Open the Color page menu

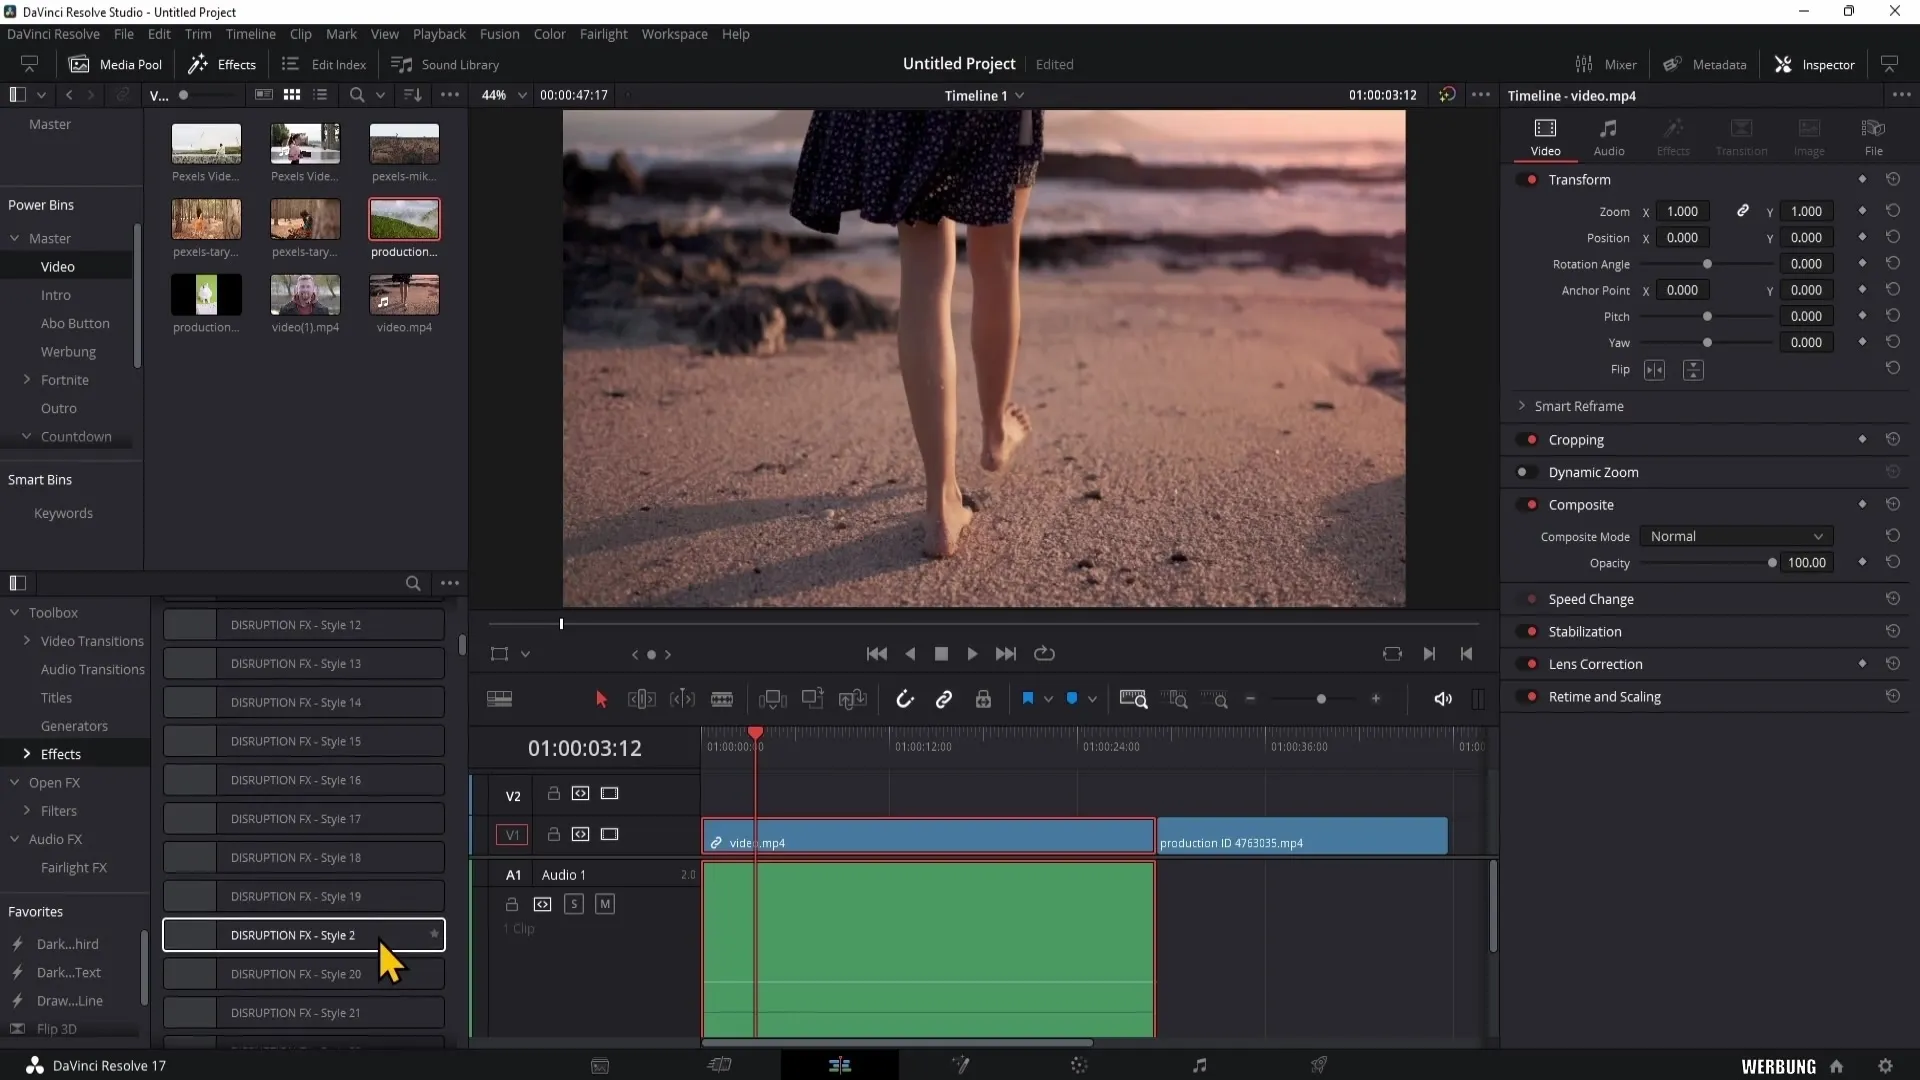coord(550,34)
